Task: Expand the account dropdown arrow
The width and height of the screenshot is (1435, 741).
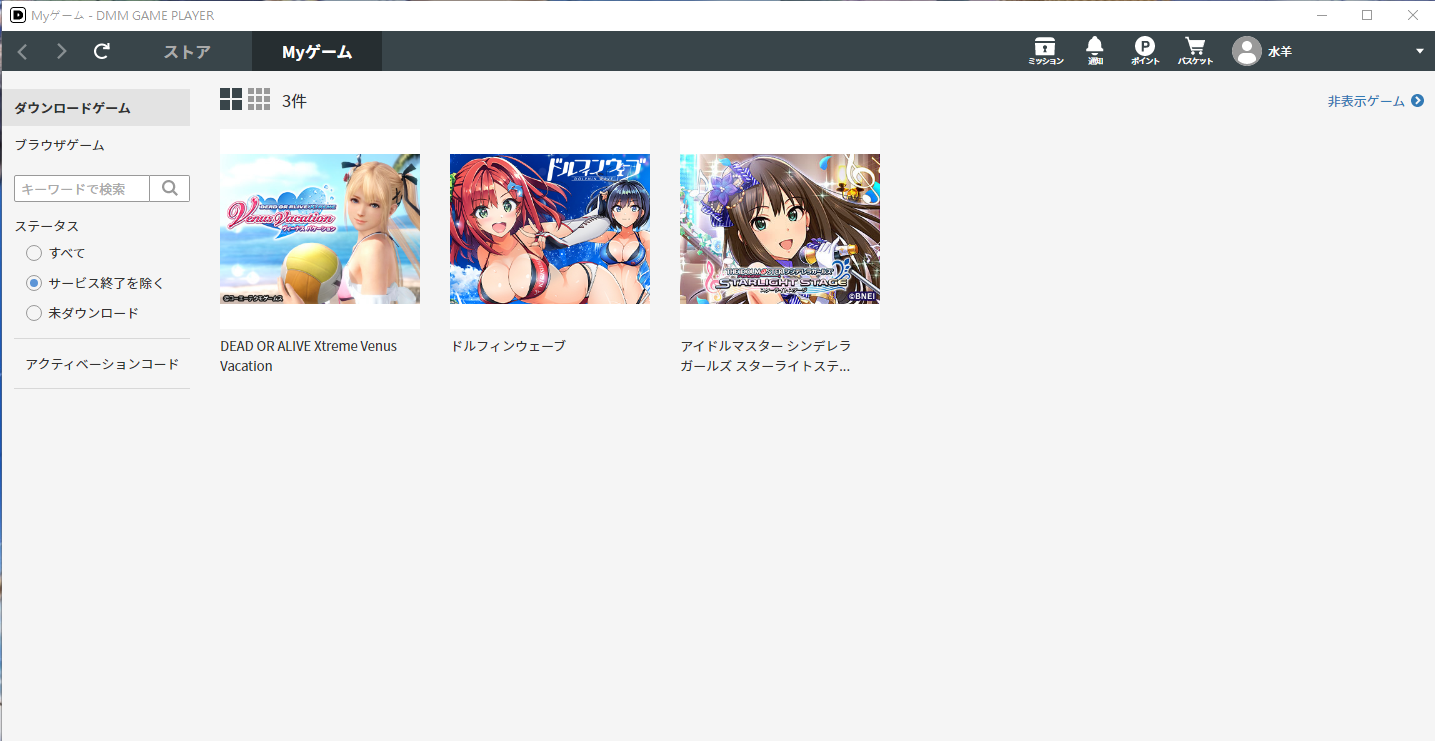Action: 1419,51
